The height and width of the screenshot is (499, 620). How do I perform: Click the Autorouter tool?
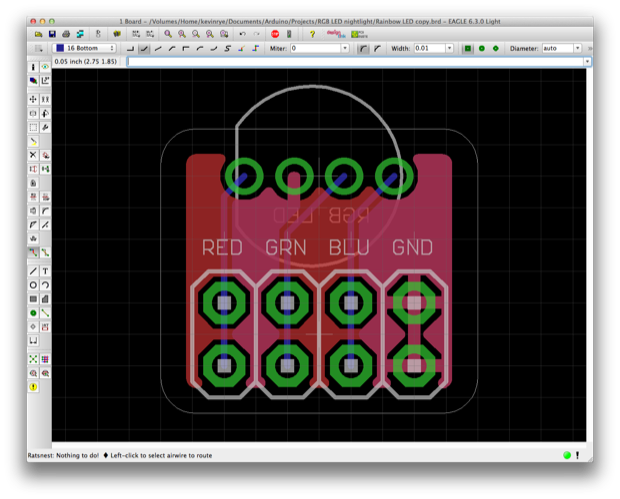45,359
